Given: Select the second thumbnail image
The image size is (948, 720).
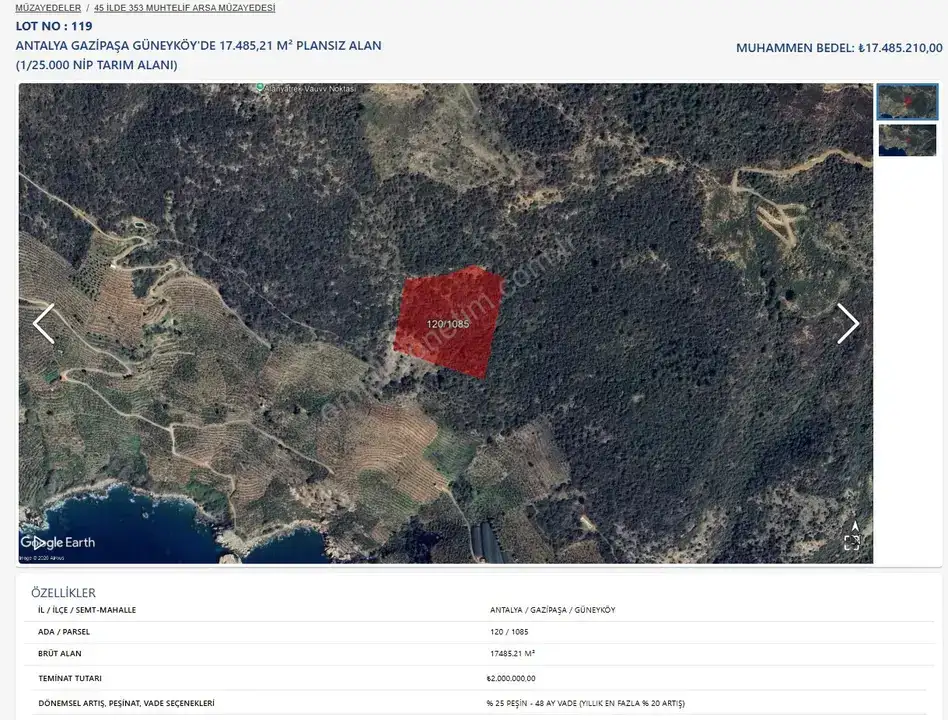Looking at the screenshot, I should (x=907, y=140).
